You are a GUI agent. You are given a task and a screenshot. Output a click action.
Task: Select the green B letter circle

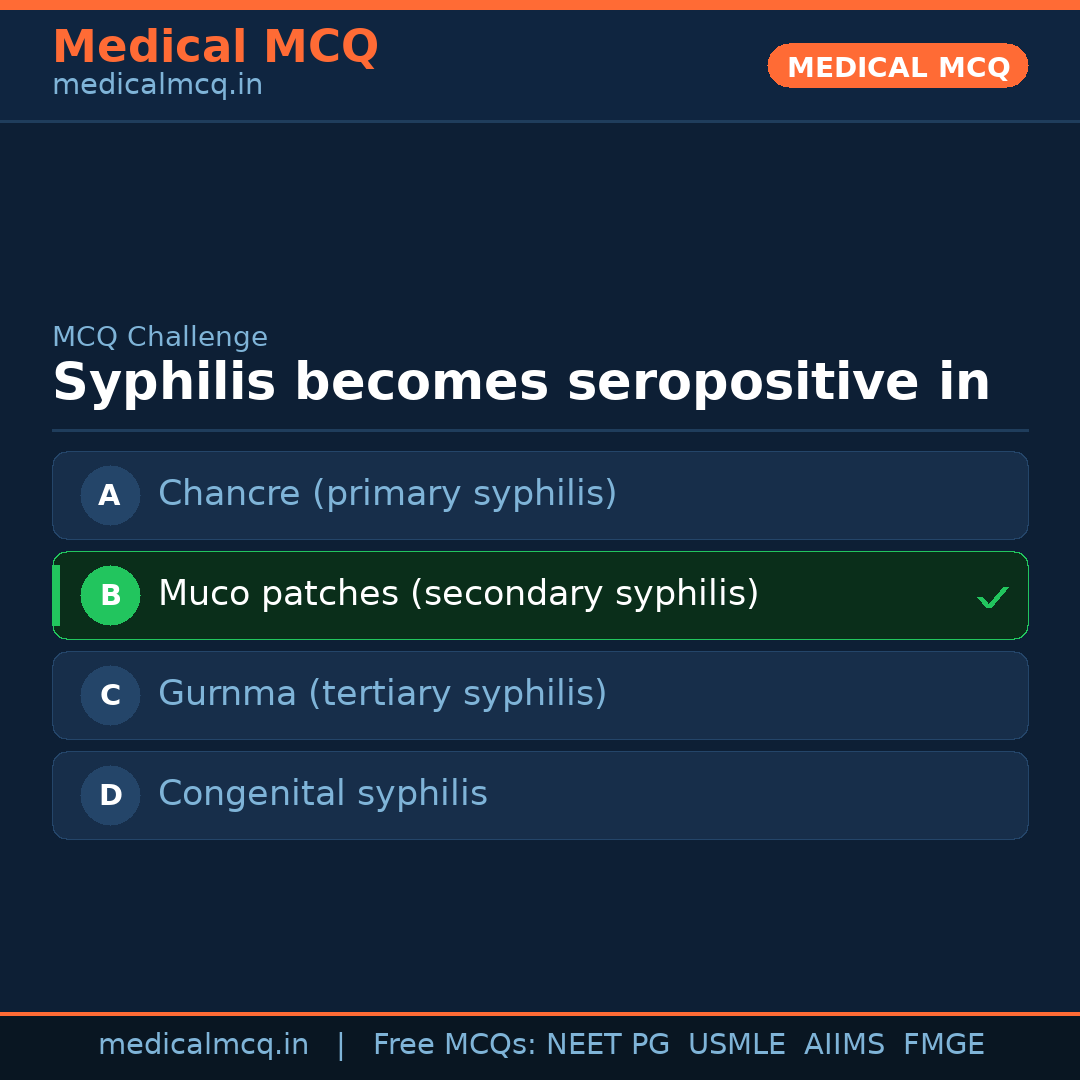[110, 595]
